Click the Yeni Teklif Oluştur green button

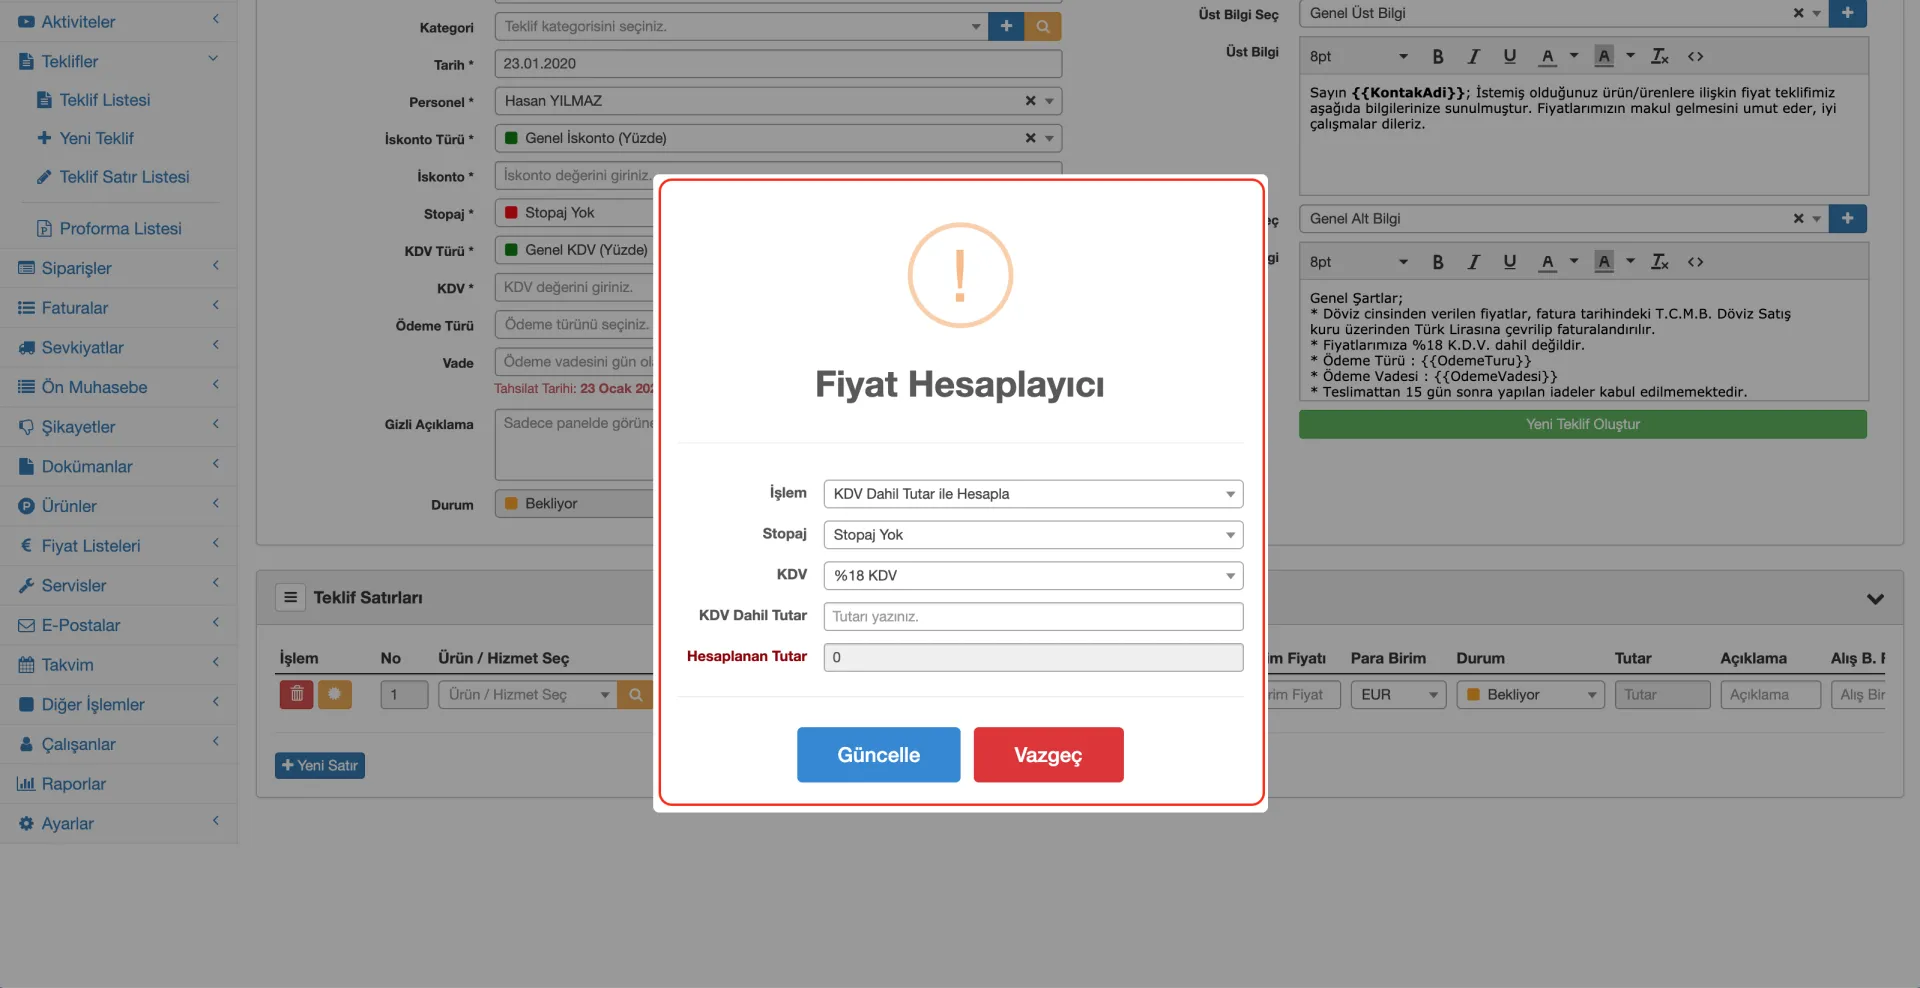1582,424
